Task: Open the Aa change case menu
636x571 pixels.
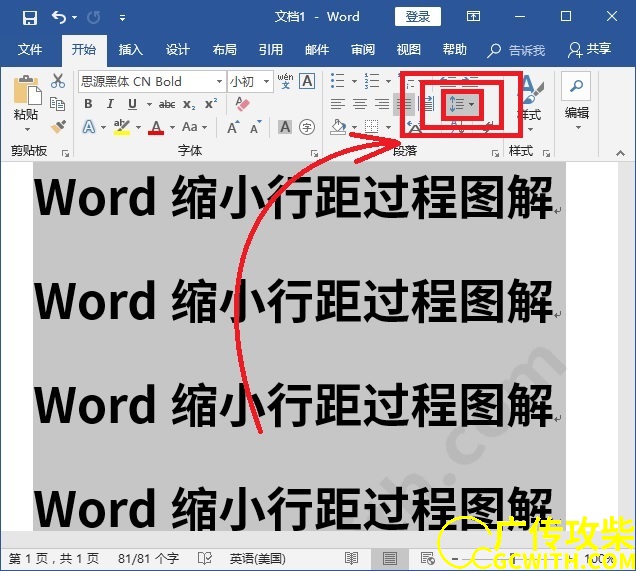Action: pyautogui.click(x=194, y=127)
